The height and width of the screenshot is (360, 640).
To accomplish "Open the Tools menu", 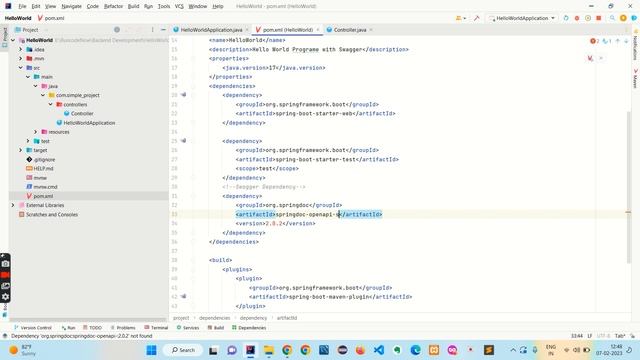I will [x=164, y=6].
